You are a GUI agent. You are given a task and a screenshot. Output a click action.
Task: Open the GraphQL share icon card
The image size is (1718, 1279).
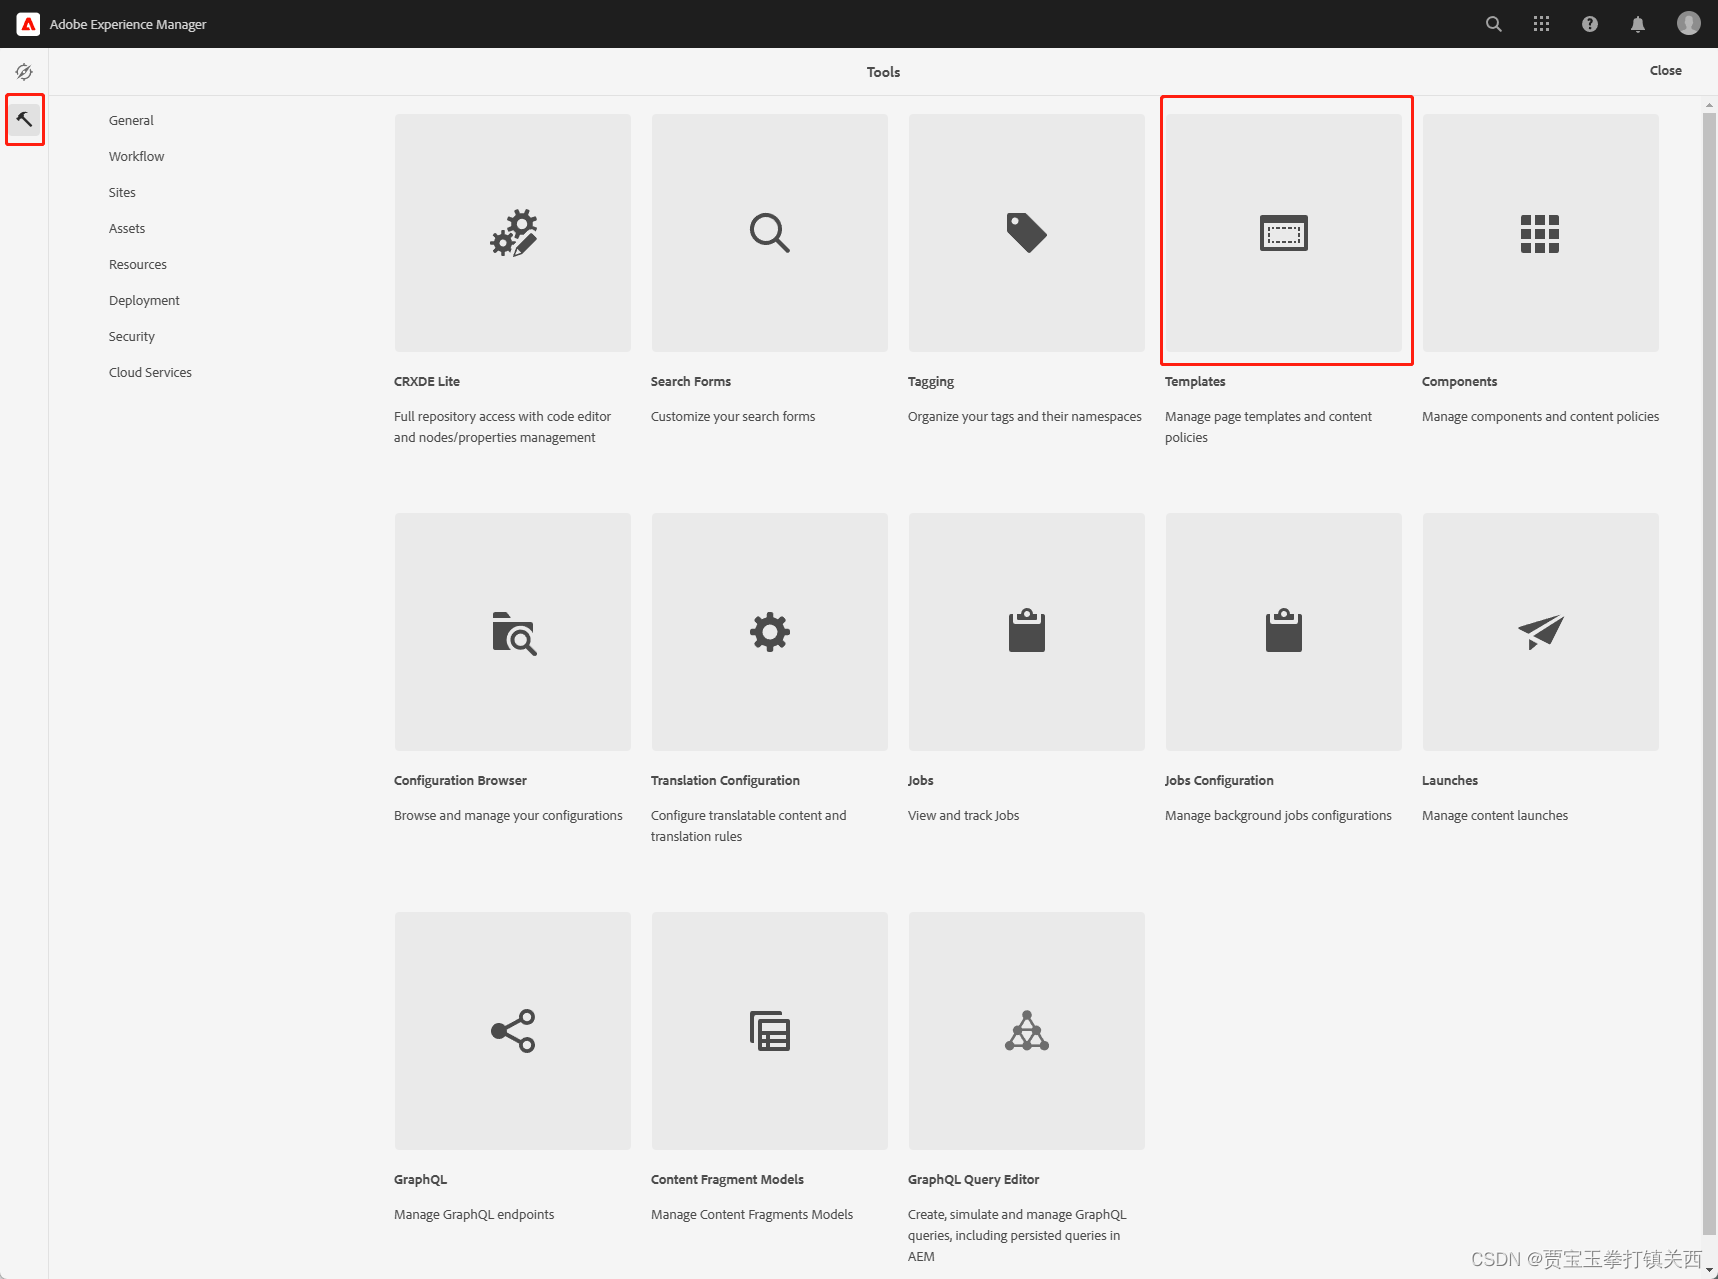[512, 1031]
